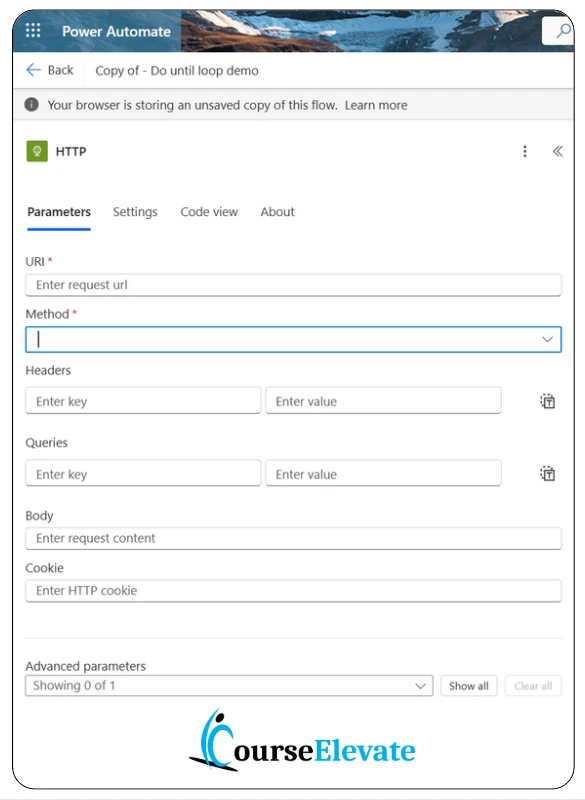The image size is (585, 800).
Task: Click the Back navigation label
Action: pos(57,71)
